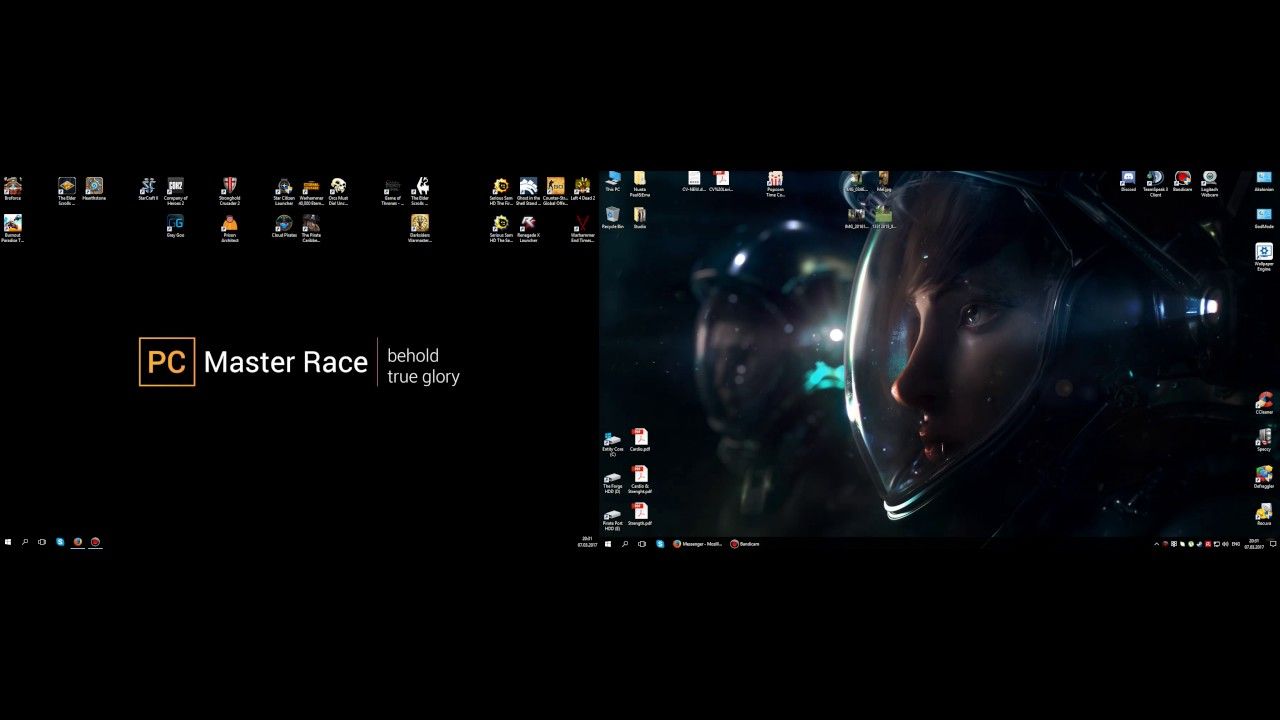Open the Cardio.pdf file

coord(640,440)
